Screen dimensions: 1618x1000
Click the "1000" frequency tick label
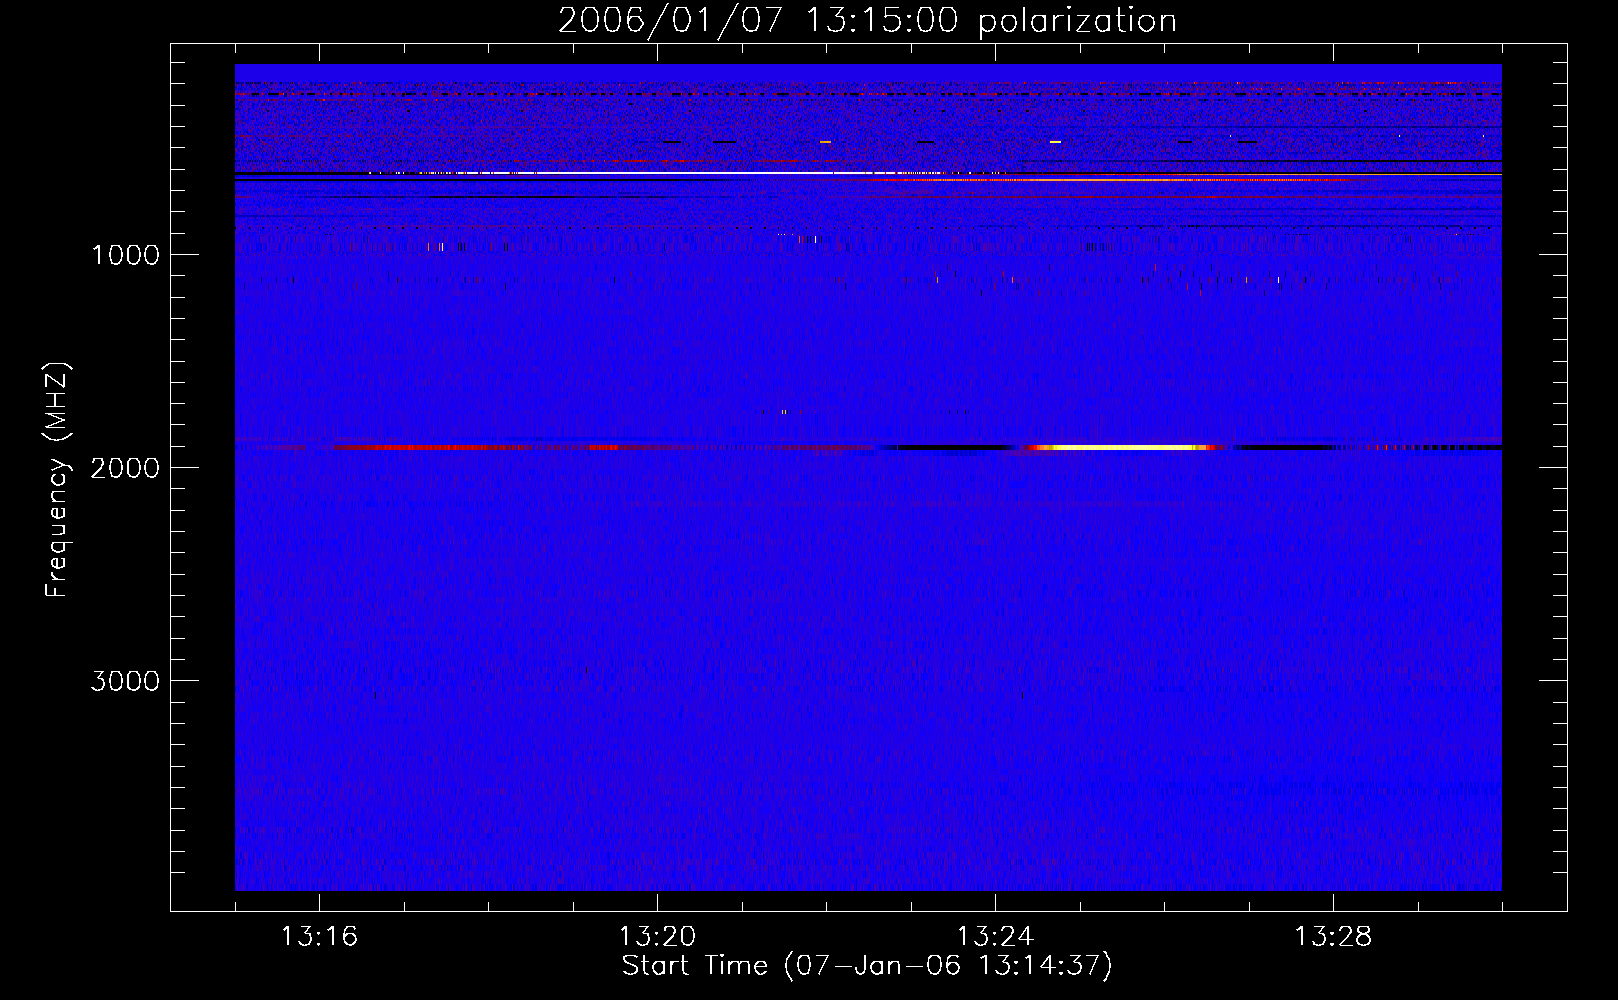(x=125, y=255)
